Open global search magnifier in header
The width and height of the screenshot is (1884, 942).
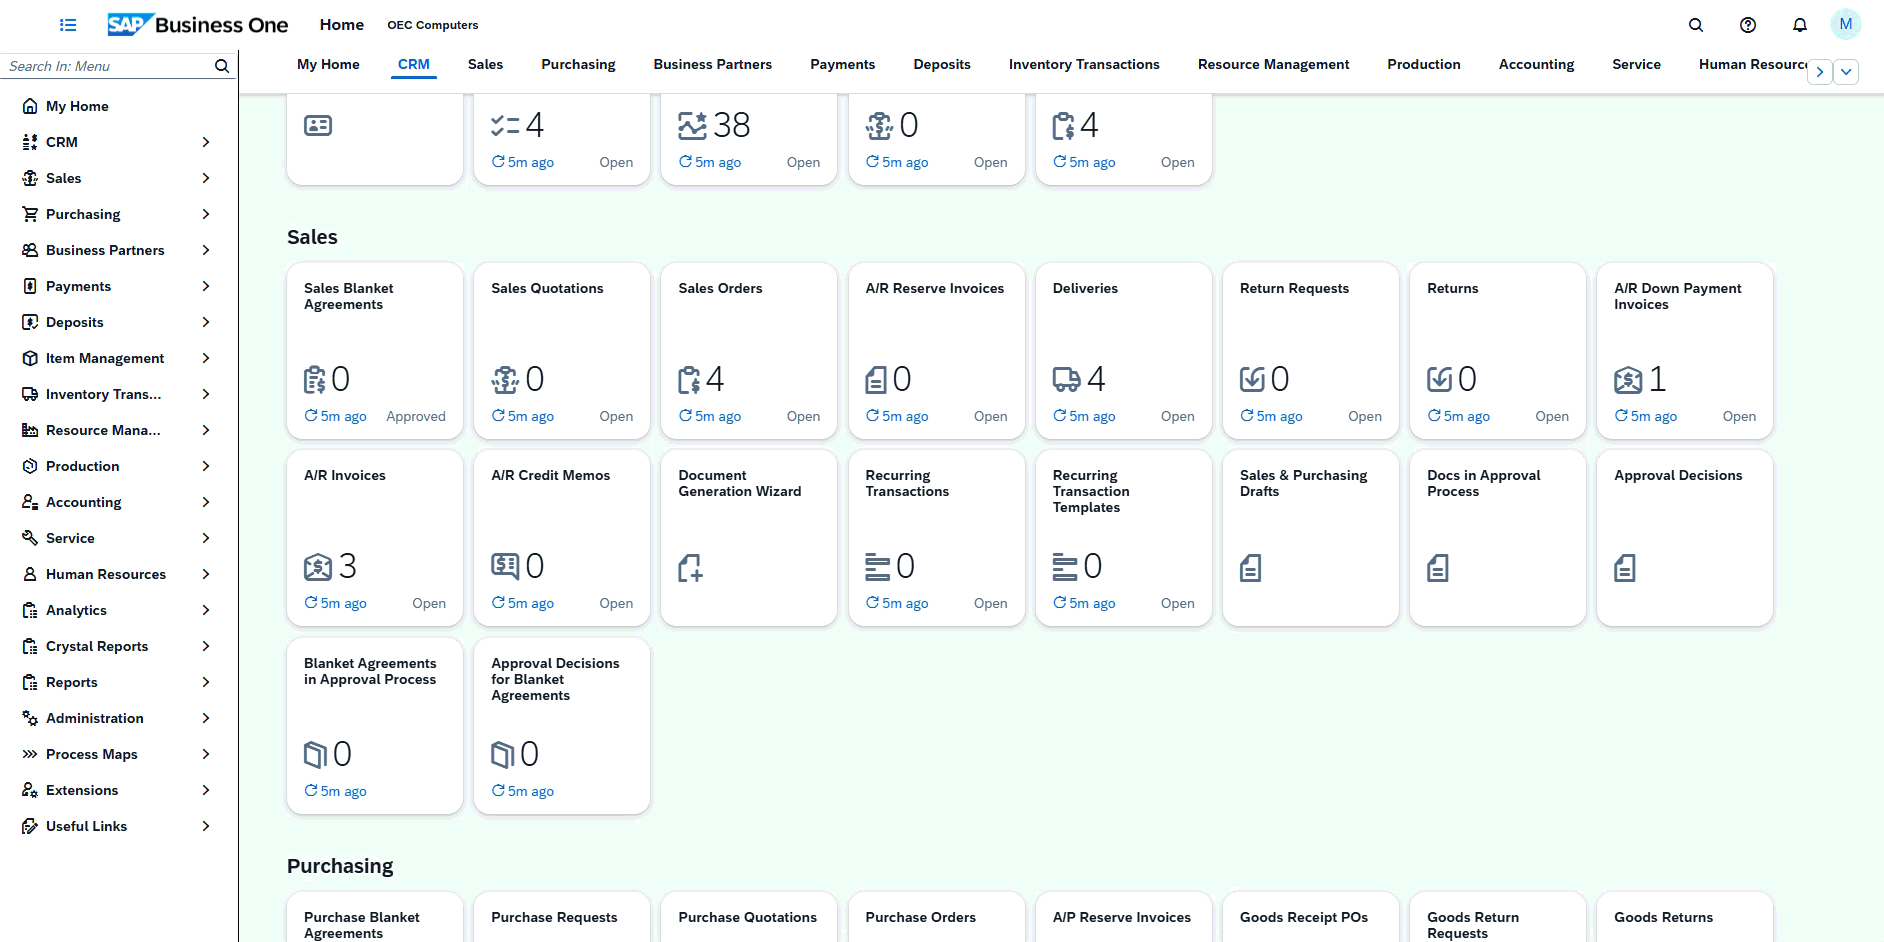pyautogui.click(x=1696, y=25)
